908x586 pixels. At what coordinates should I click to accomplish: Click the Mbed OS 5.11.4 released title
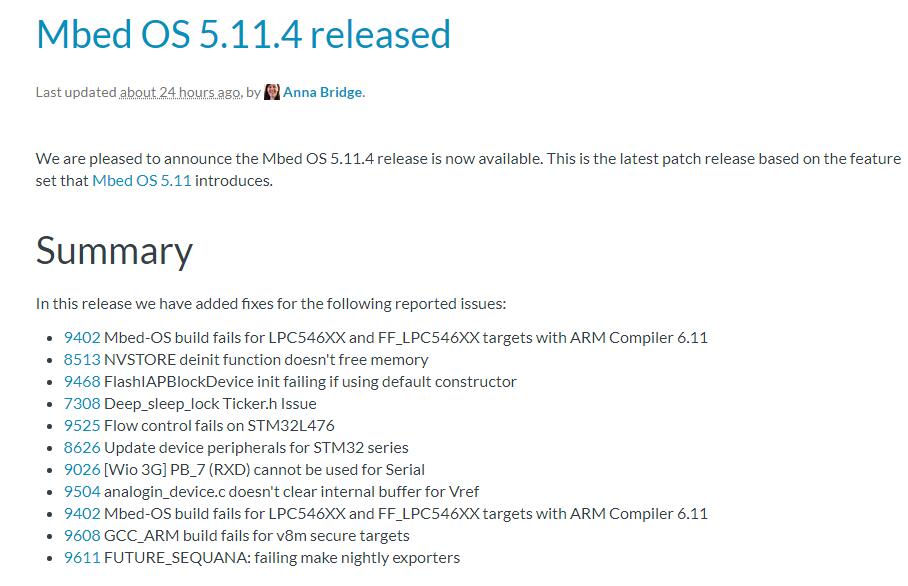click(243, 34)
